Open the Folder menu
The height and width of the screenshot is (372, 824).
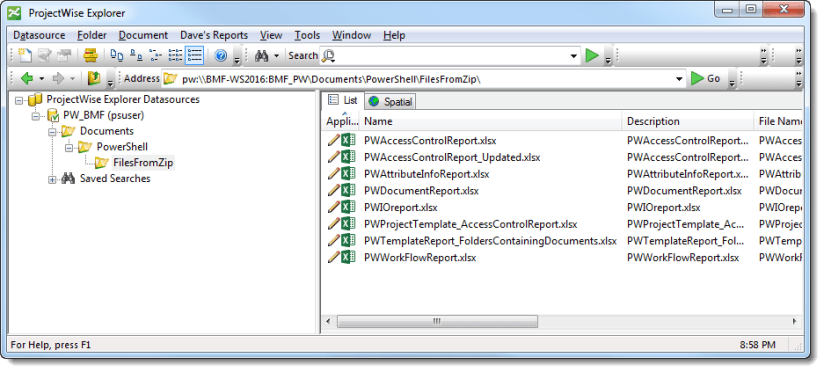click(x=92, y=35)
